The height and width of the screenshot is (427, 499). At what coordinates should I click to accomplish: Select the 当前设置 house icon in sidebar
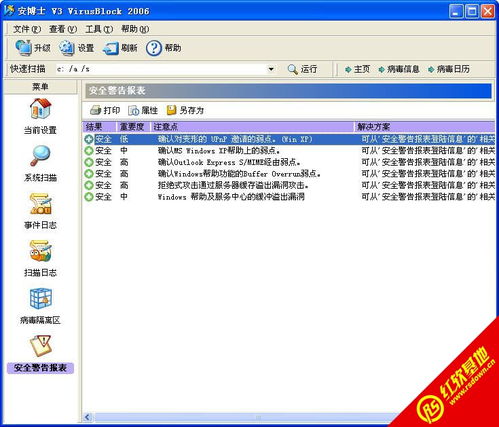40,109
